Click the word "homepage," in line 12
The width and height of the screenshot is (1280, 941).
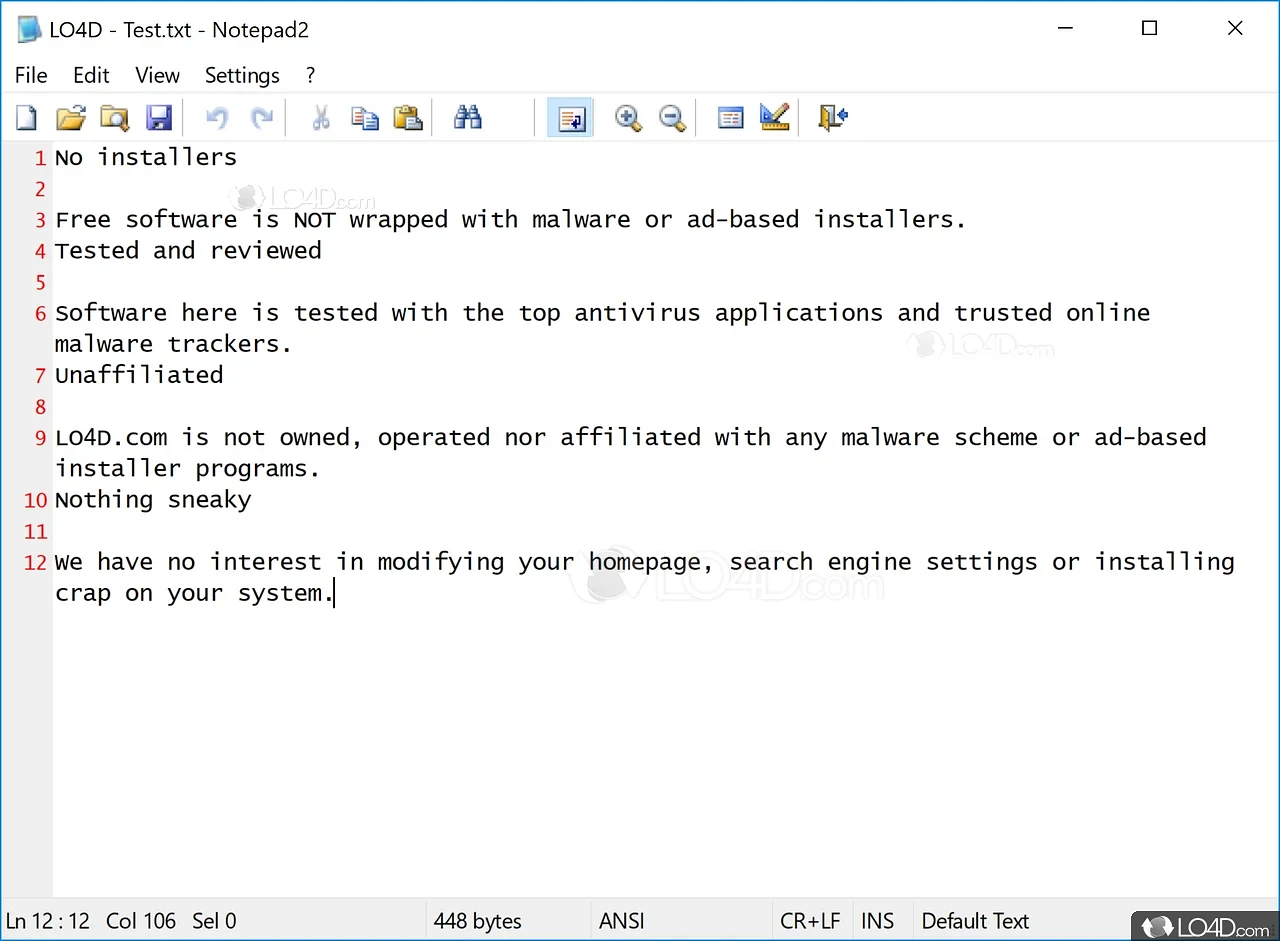[651, 562]
